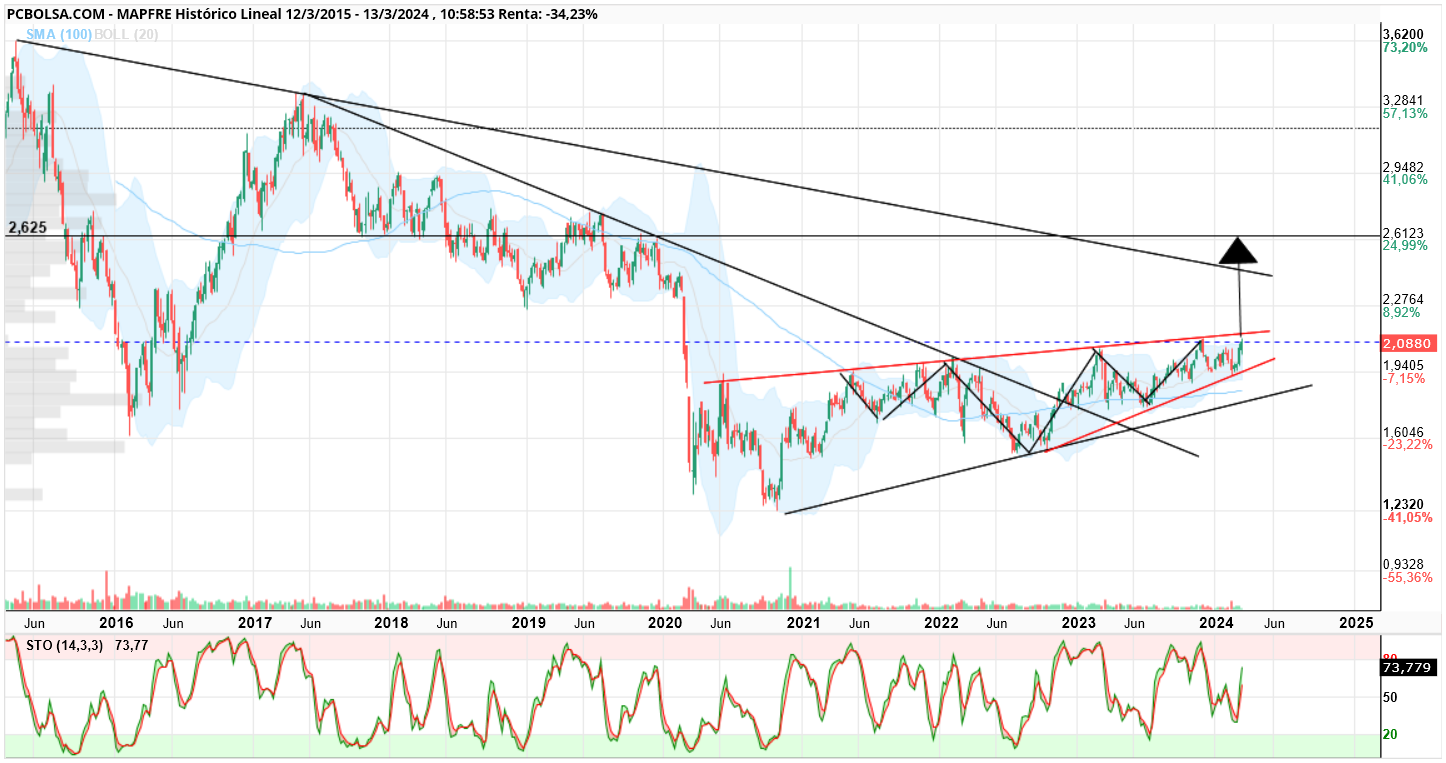The width and height of the screenshot is (1446, 763).
Task: Click the 8,92% percentage label
Action: 1401,312
